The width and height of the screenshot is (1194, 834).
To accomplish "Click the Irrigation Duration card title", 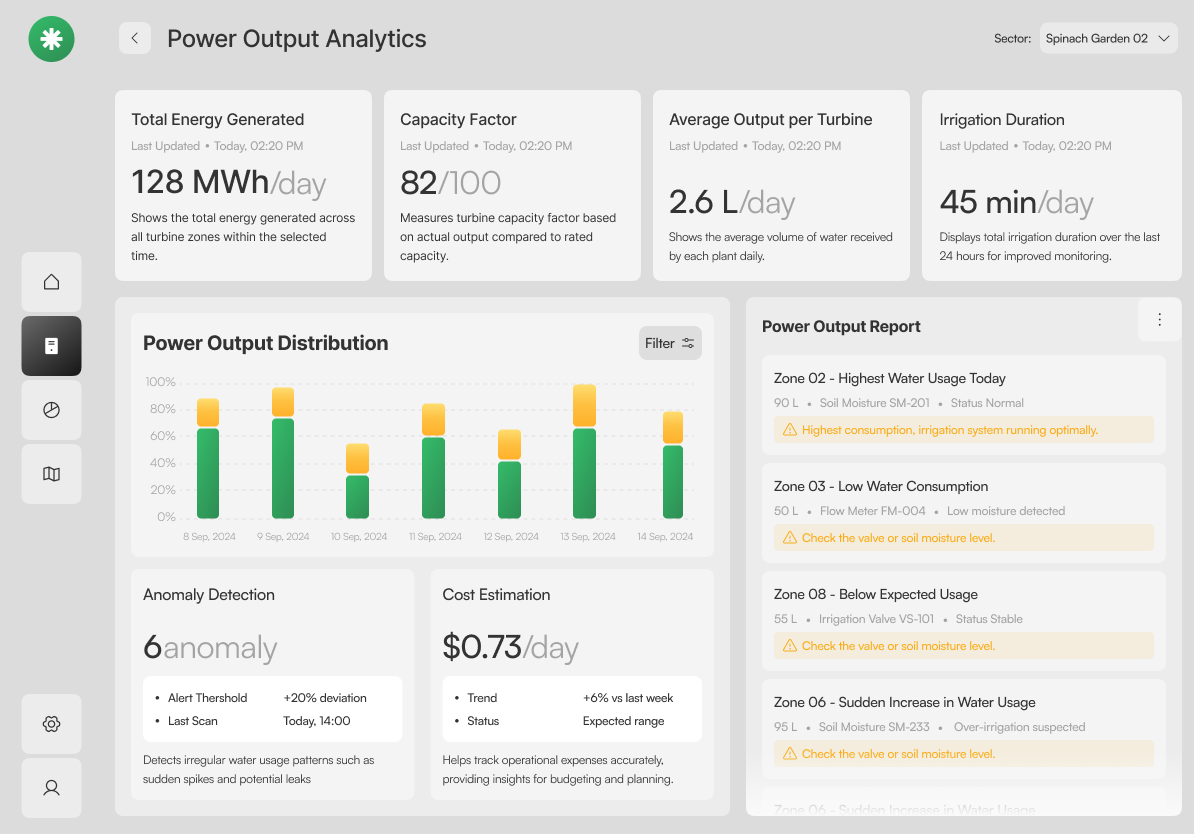I will (x=1001, y=120).
